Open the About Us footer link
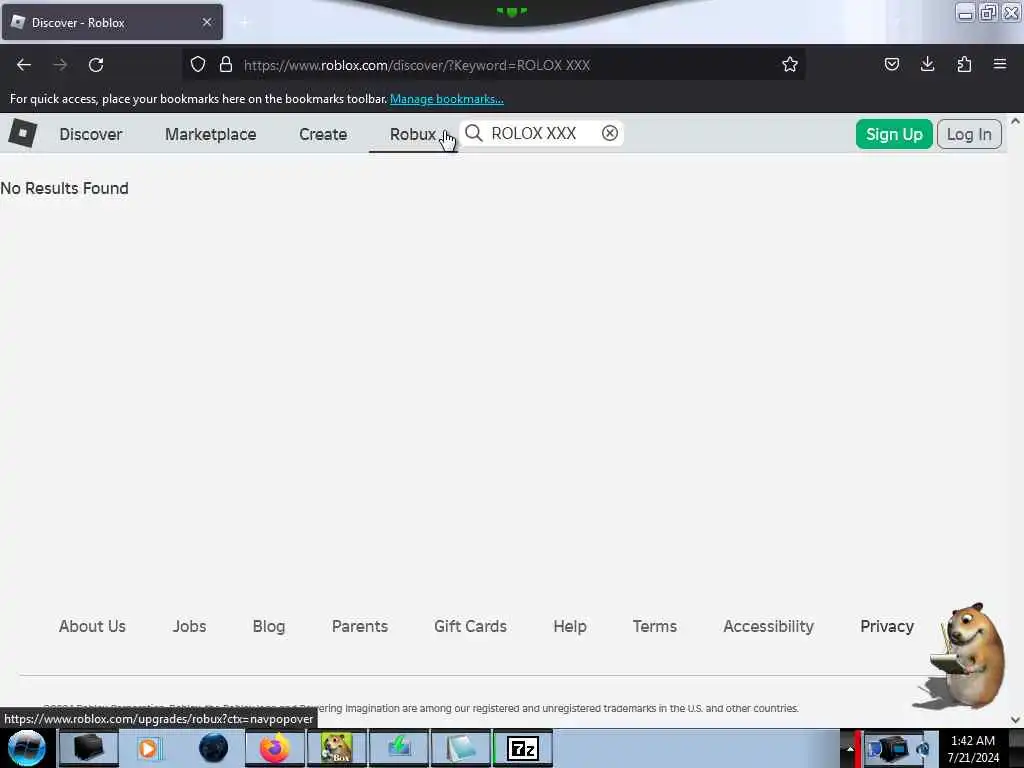Image resolution: width=1024 pixels, height=768 pixels. coord(92,626)
